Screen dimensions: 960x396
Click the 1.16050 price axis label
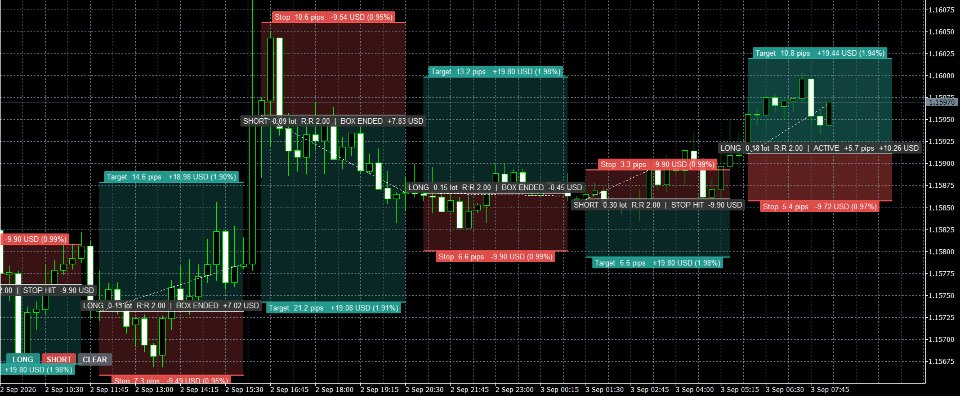[943, 31]
